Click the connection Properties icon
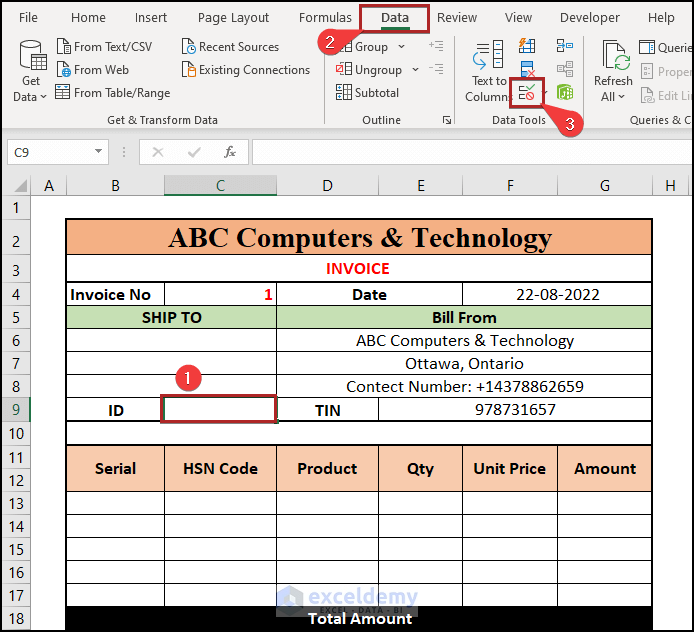The image size is (694, 632). [x=666, y=71]
